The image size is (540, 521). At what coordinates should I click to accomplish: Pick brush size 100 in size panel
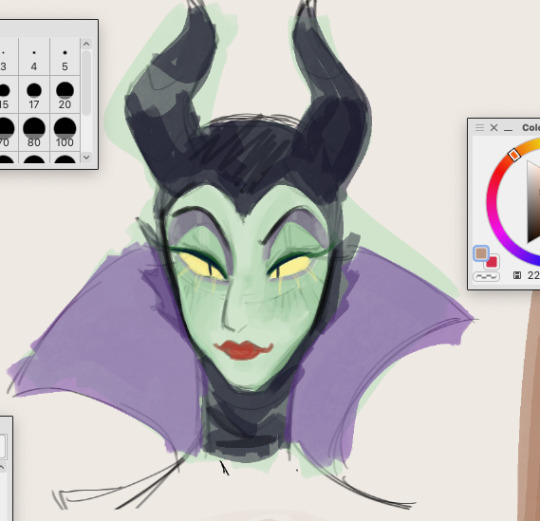[x=65, y=132]
